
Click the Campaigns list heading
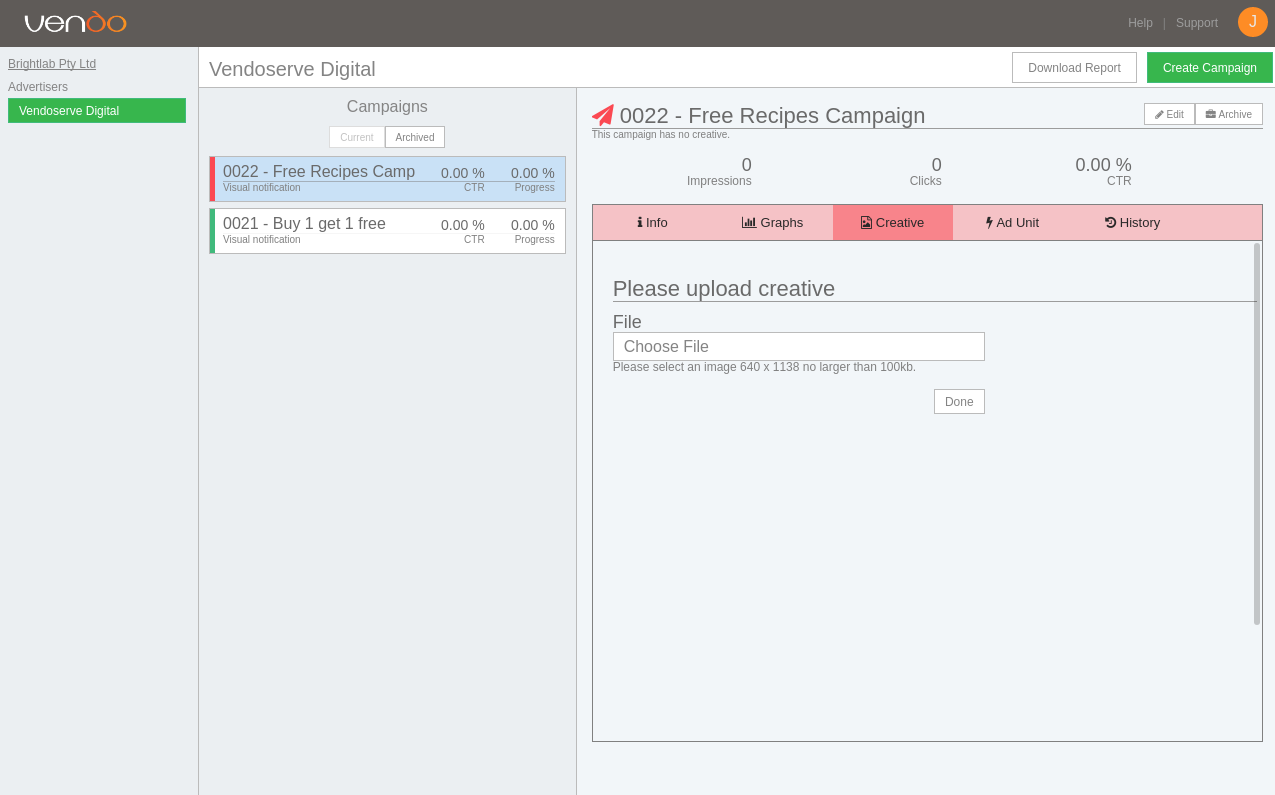click(x=387, y=107)
